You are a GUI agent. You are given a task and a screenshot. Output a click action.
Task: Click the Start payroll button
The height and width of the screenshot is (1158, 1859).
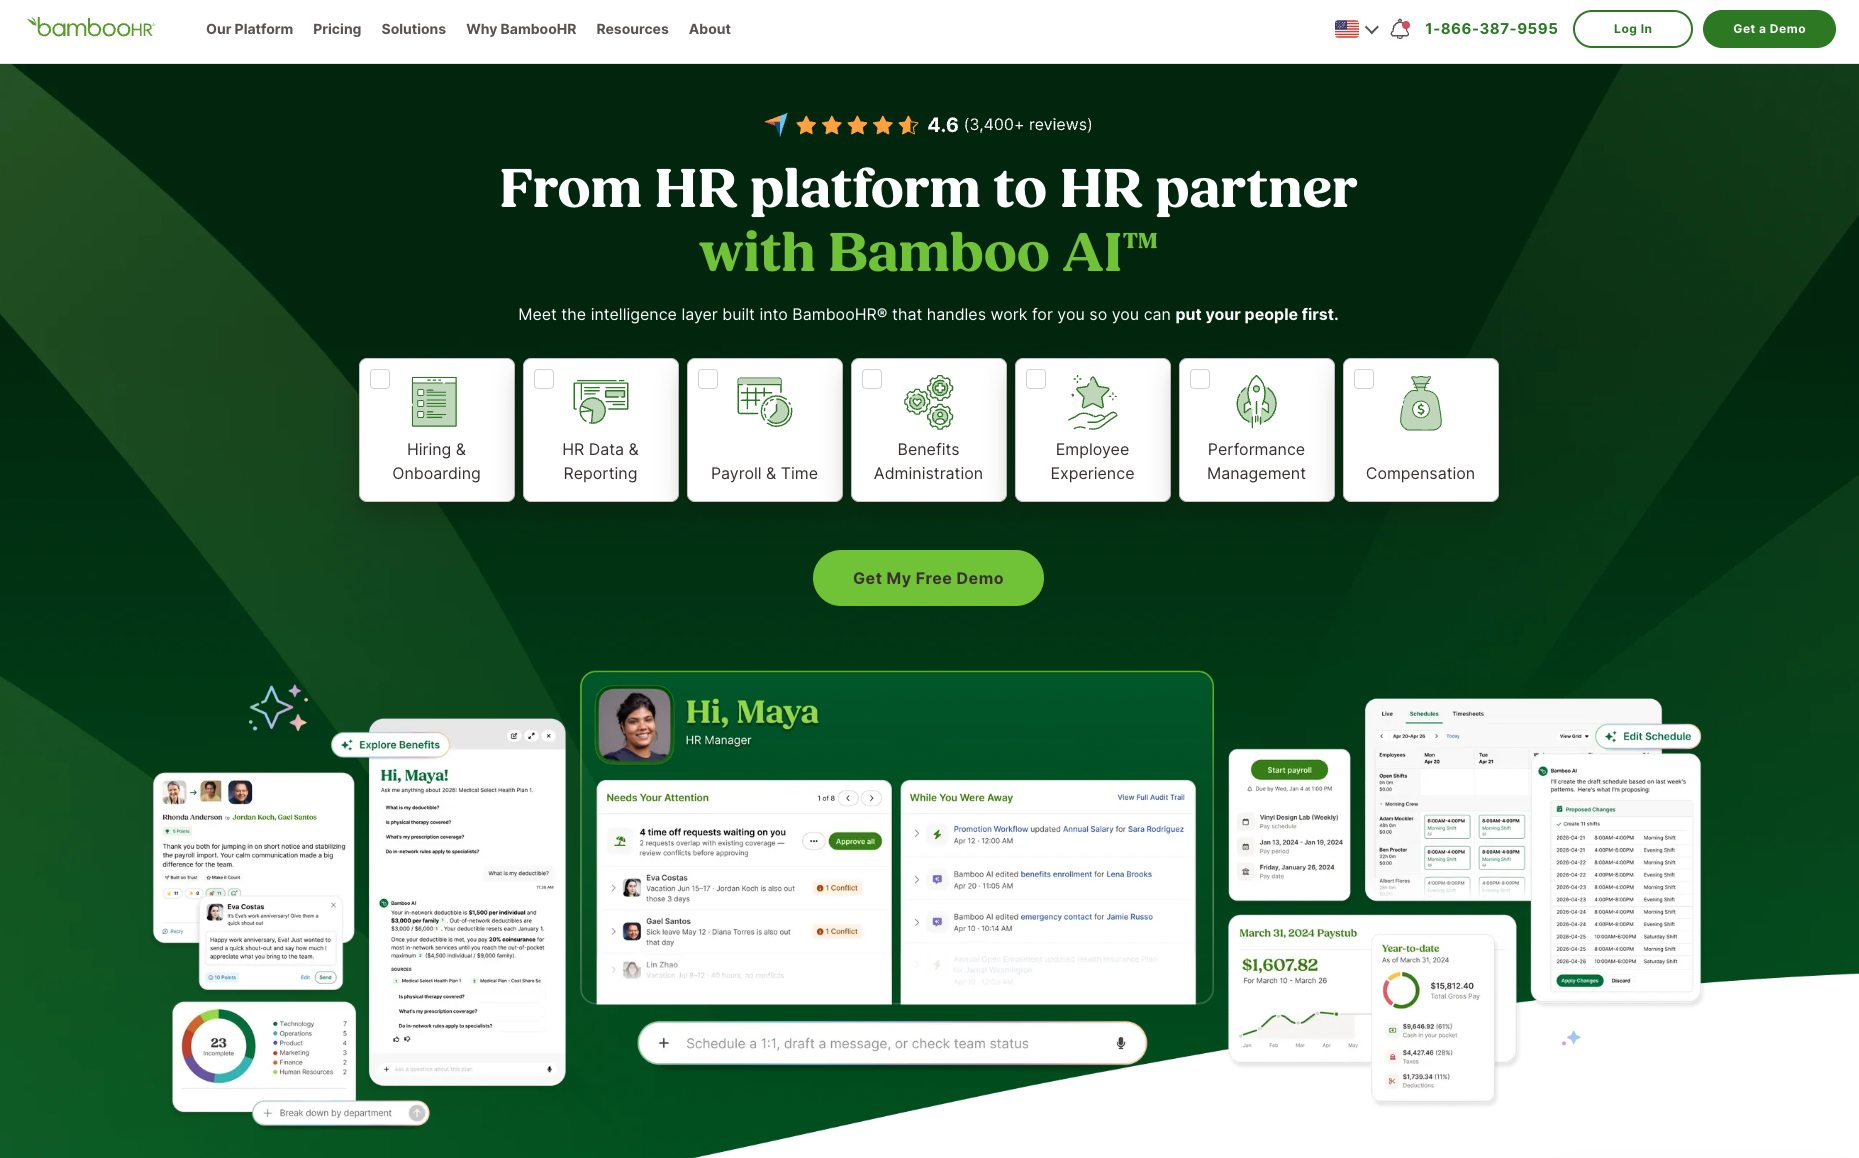tap(1289, 770)
